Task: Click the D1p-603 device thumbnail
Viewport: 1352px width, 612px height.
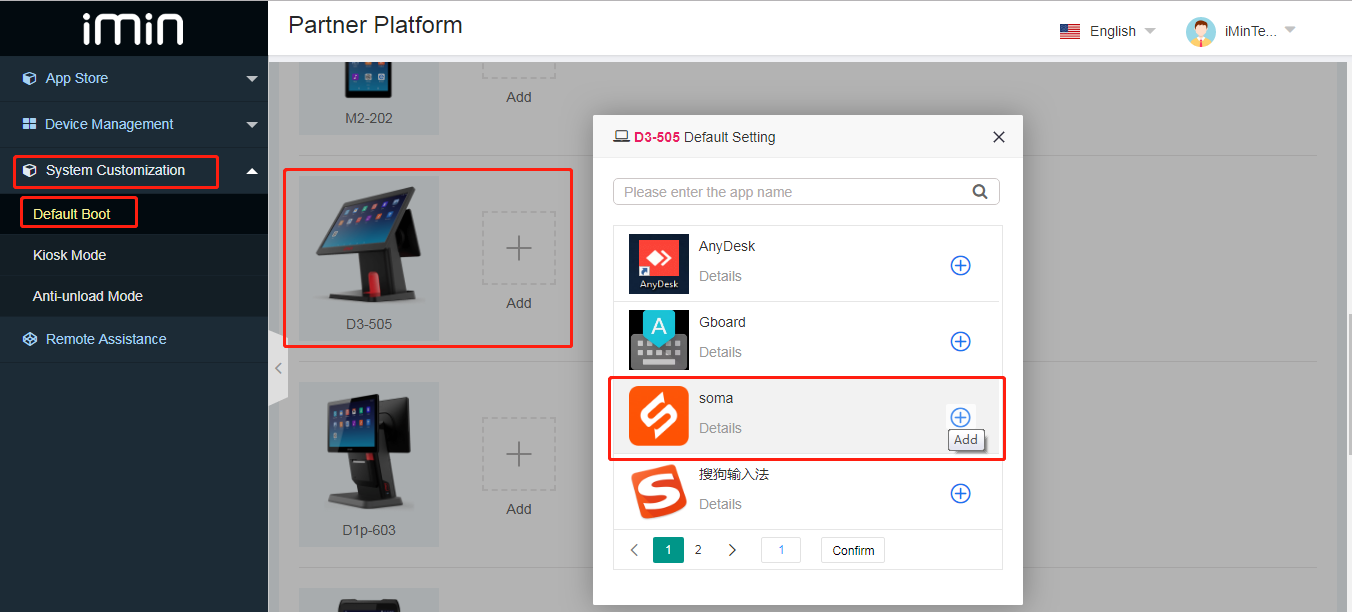Action: coord(369,464)
